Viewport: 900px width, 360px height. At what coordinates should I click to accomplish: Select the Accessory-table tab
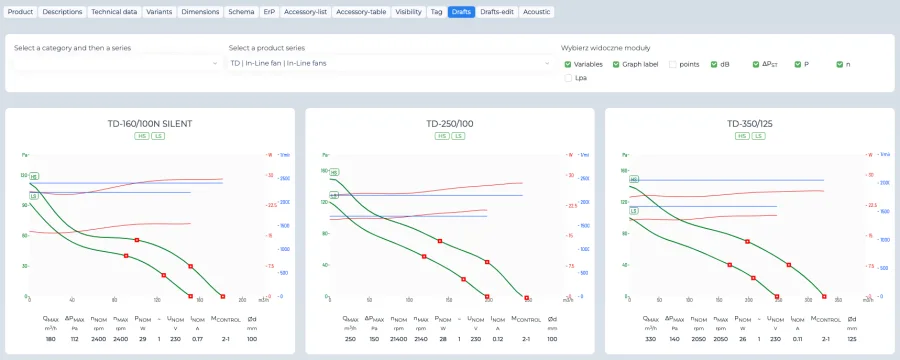[361, 11]
